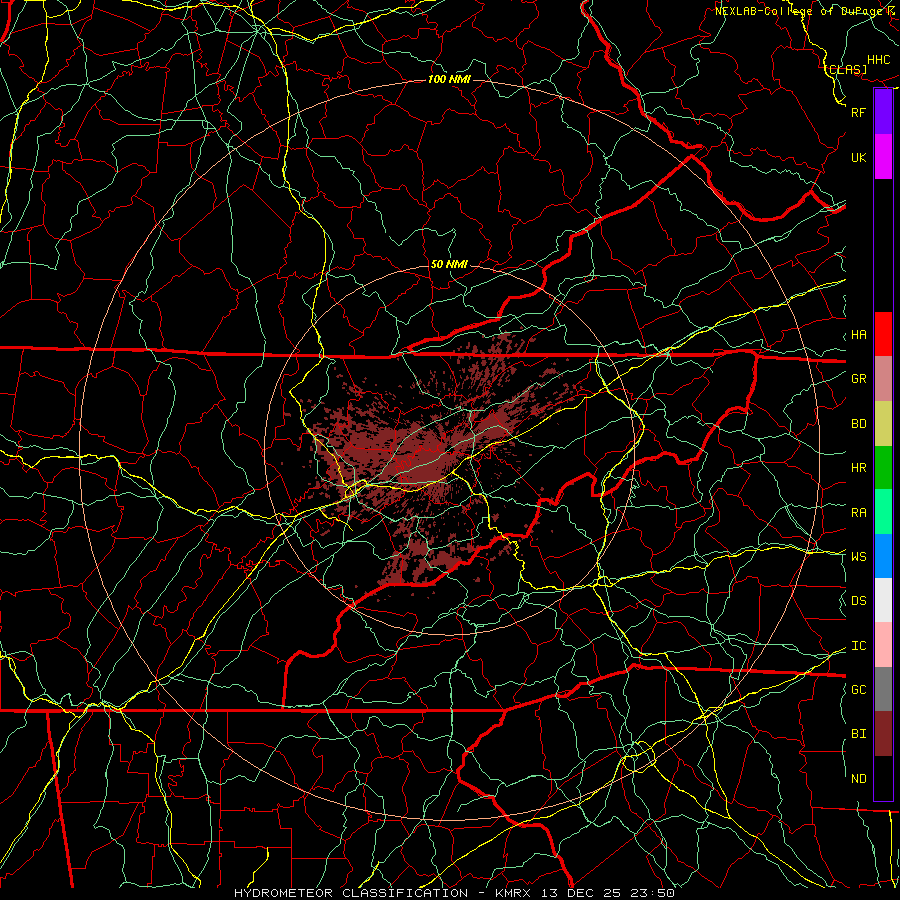Click the 'HHC' product label
This screenshot has height=900, width=900.
coord(879,60)
